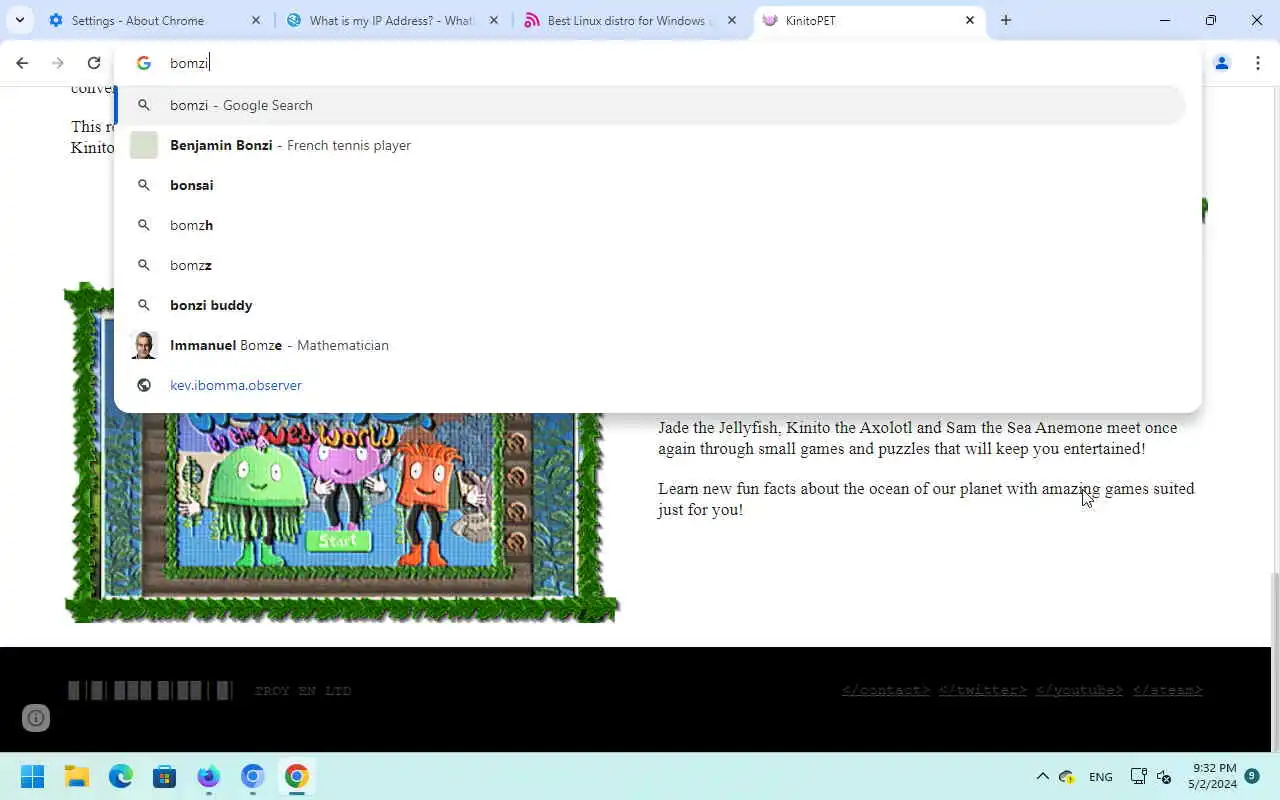Click TROY EN LTD footer text
The image size is (1280, 800).
[303, 690]
